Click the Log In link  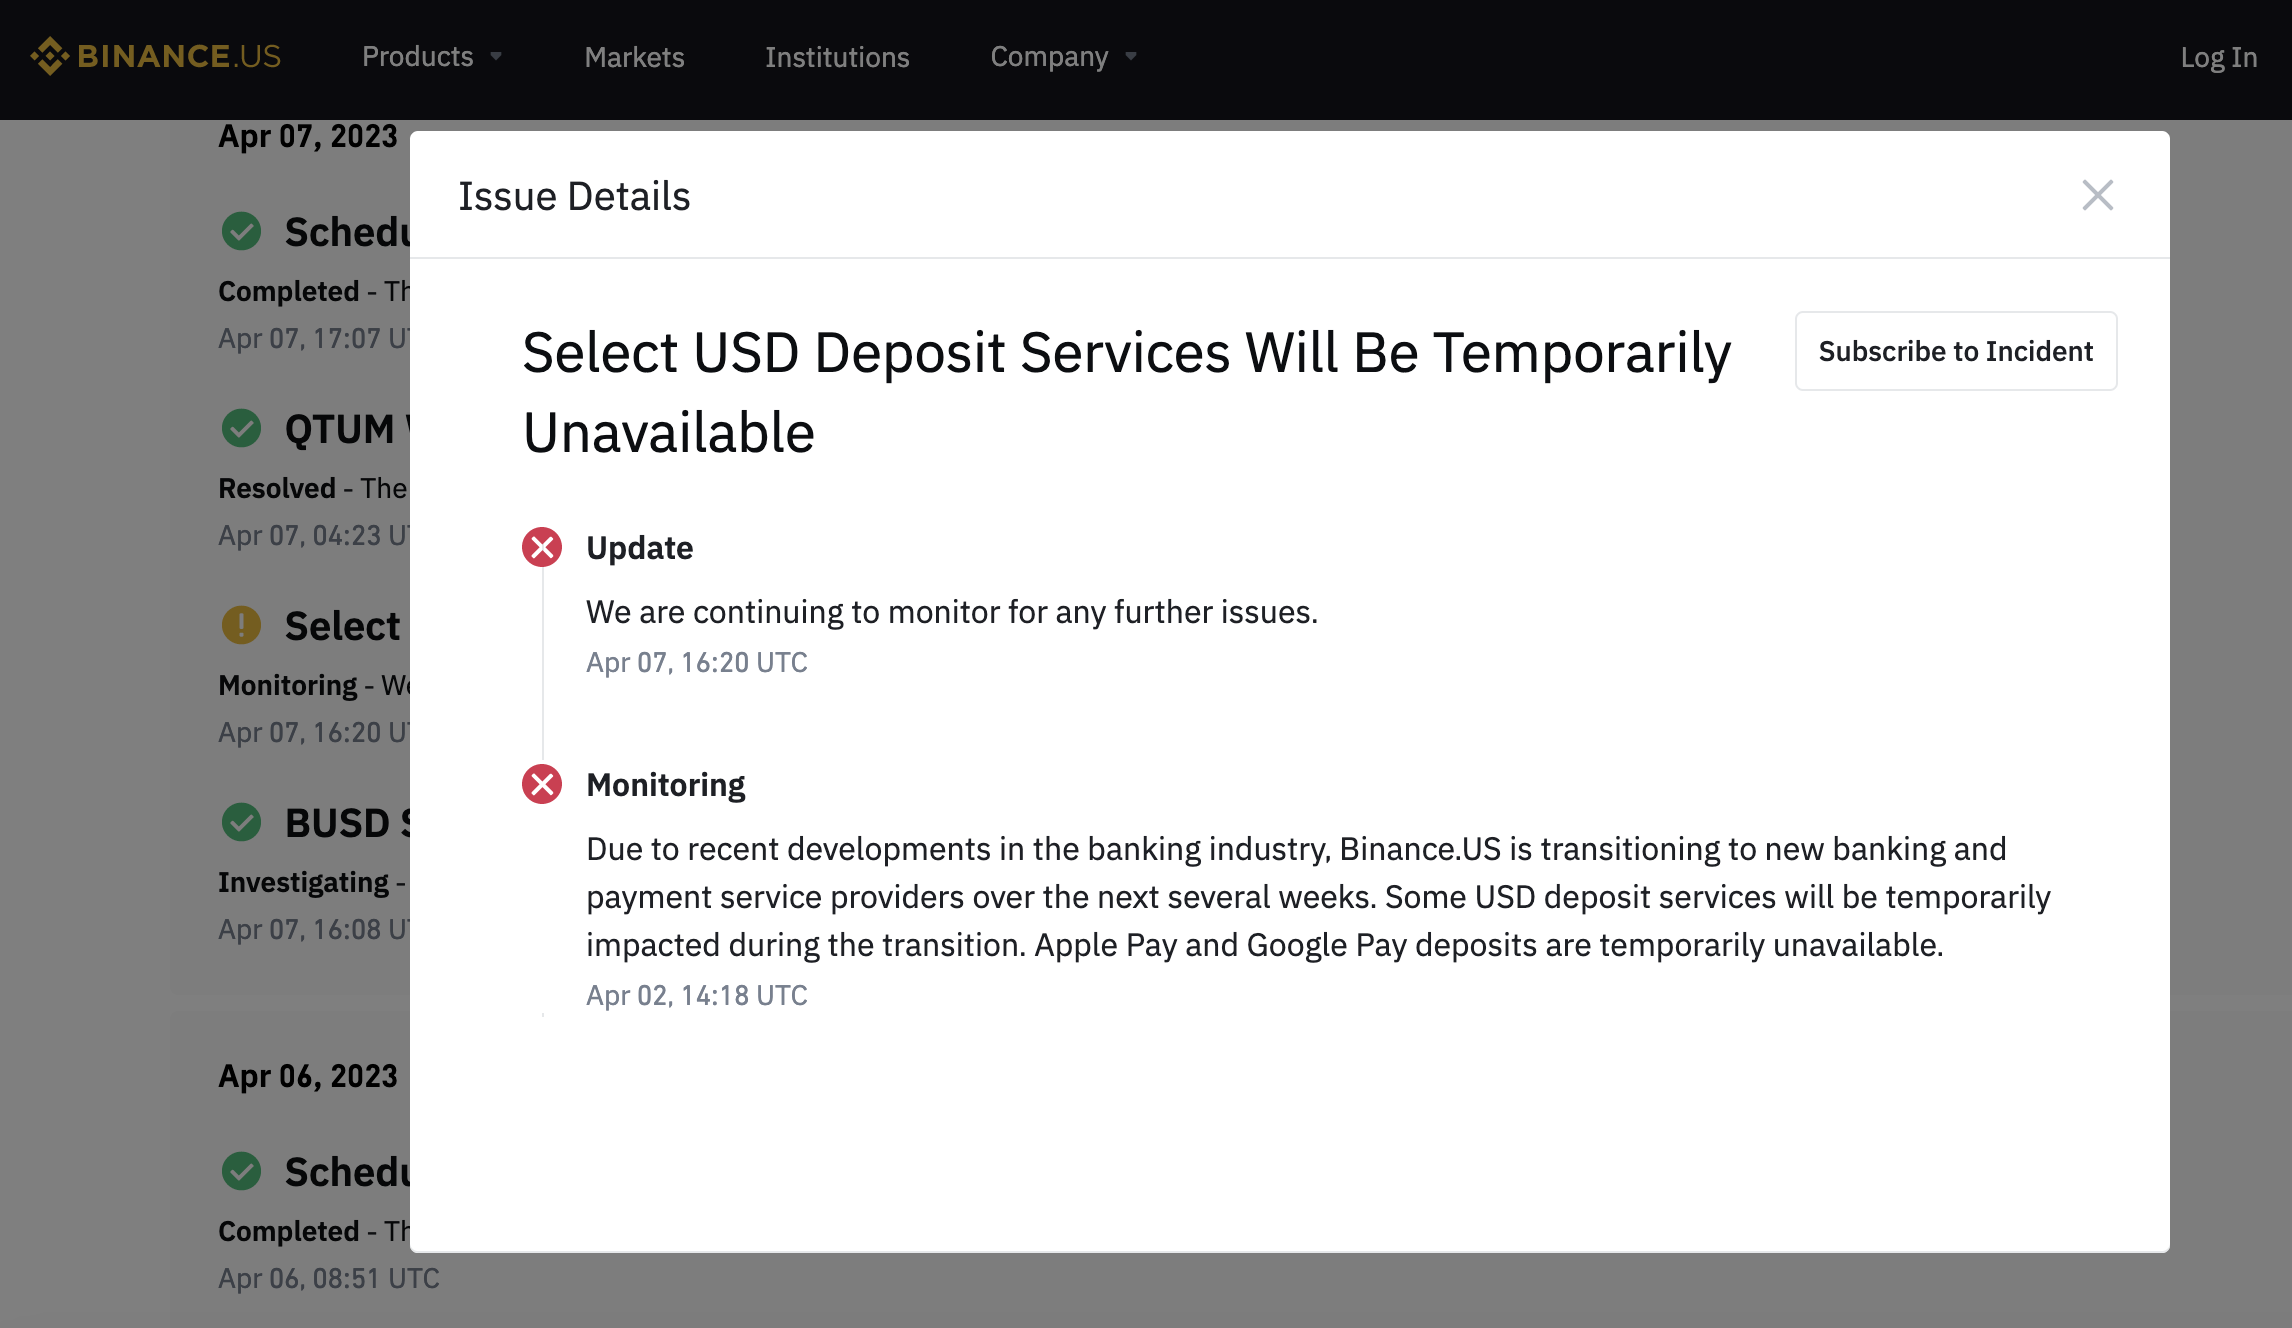(2218, 57)
